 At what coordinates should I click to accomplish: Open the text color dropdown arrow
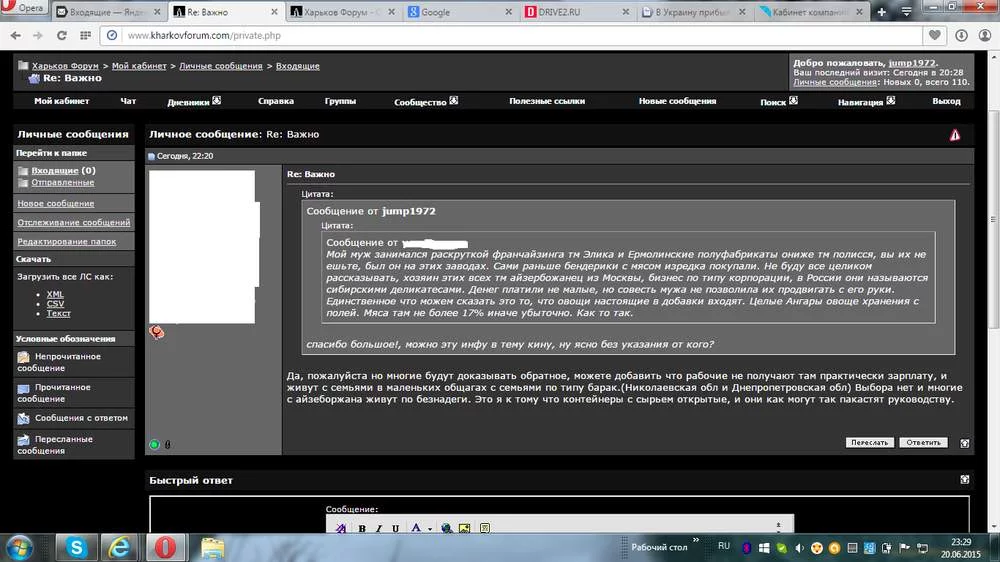pyautogui.click(x=430, y=528)
